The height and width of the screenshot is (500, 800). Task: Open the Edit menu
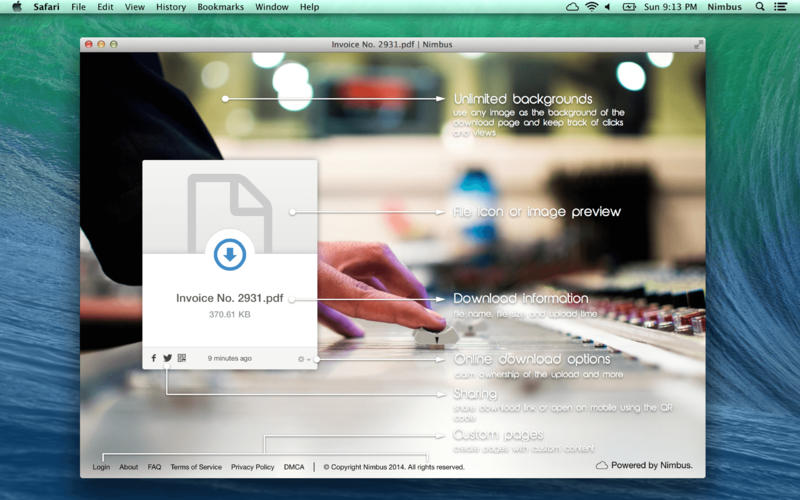[105, 7]
